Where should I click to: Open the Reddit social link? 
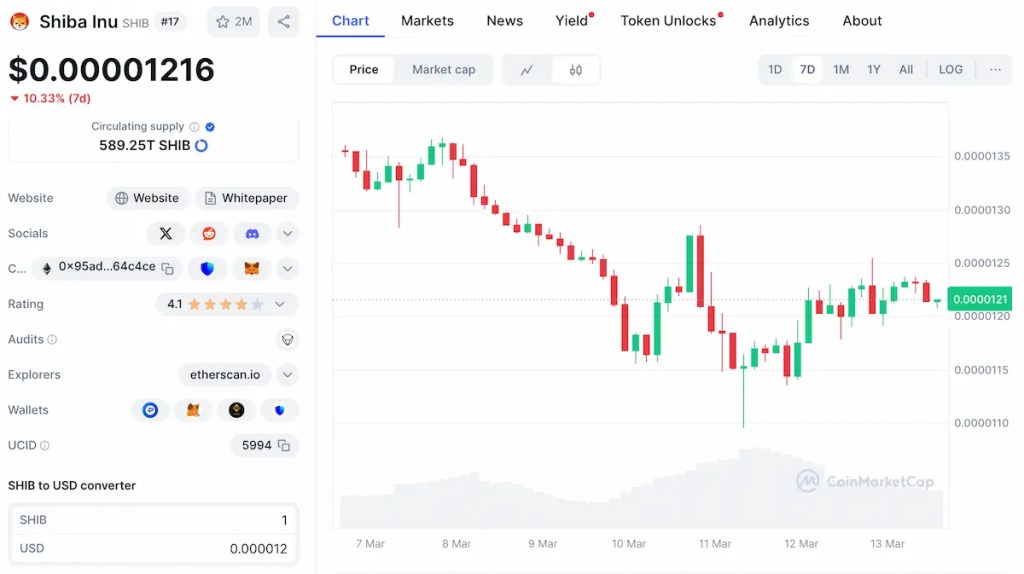click(x=209, y=233)
